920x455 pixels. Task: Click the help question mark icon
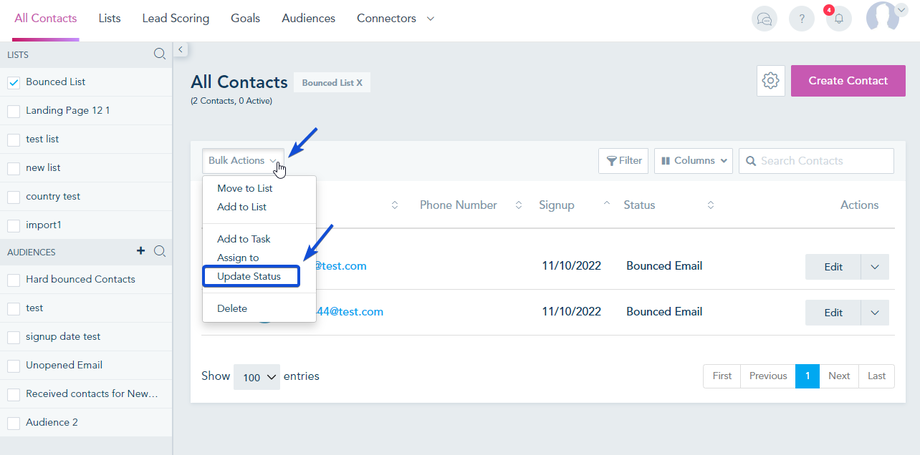(801, 18)
